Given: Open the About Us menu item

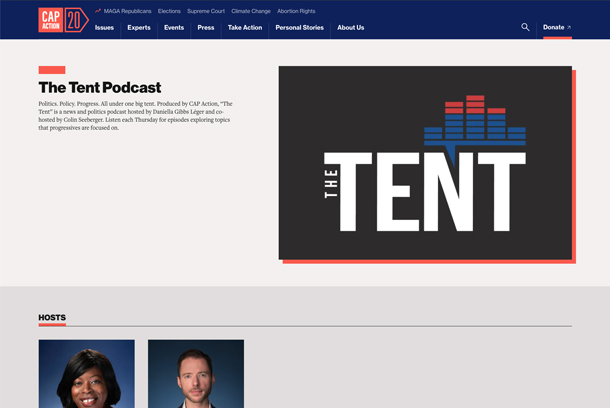Looking at the screenshot, I should point(351,28).
